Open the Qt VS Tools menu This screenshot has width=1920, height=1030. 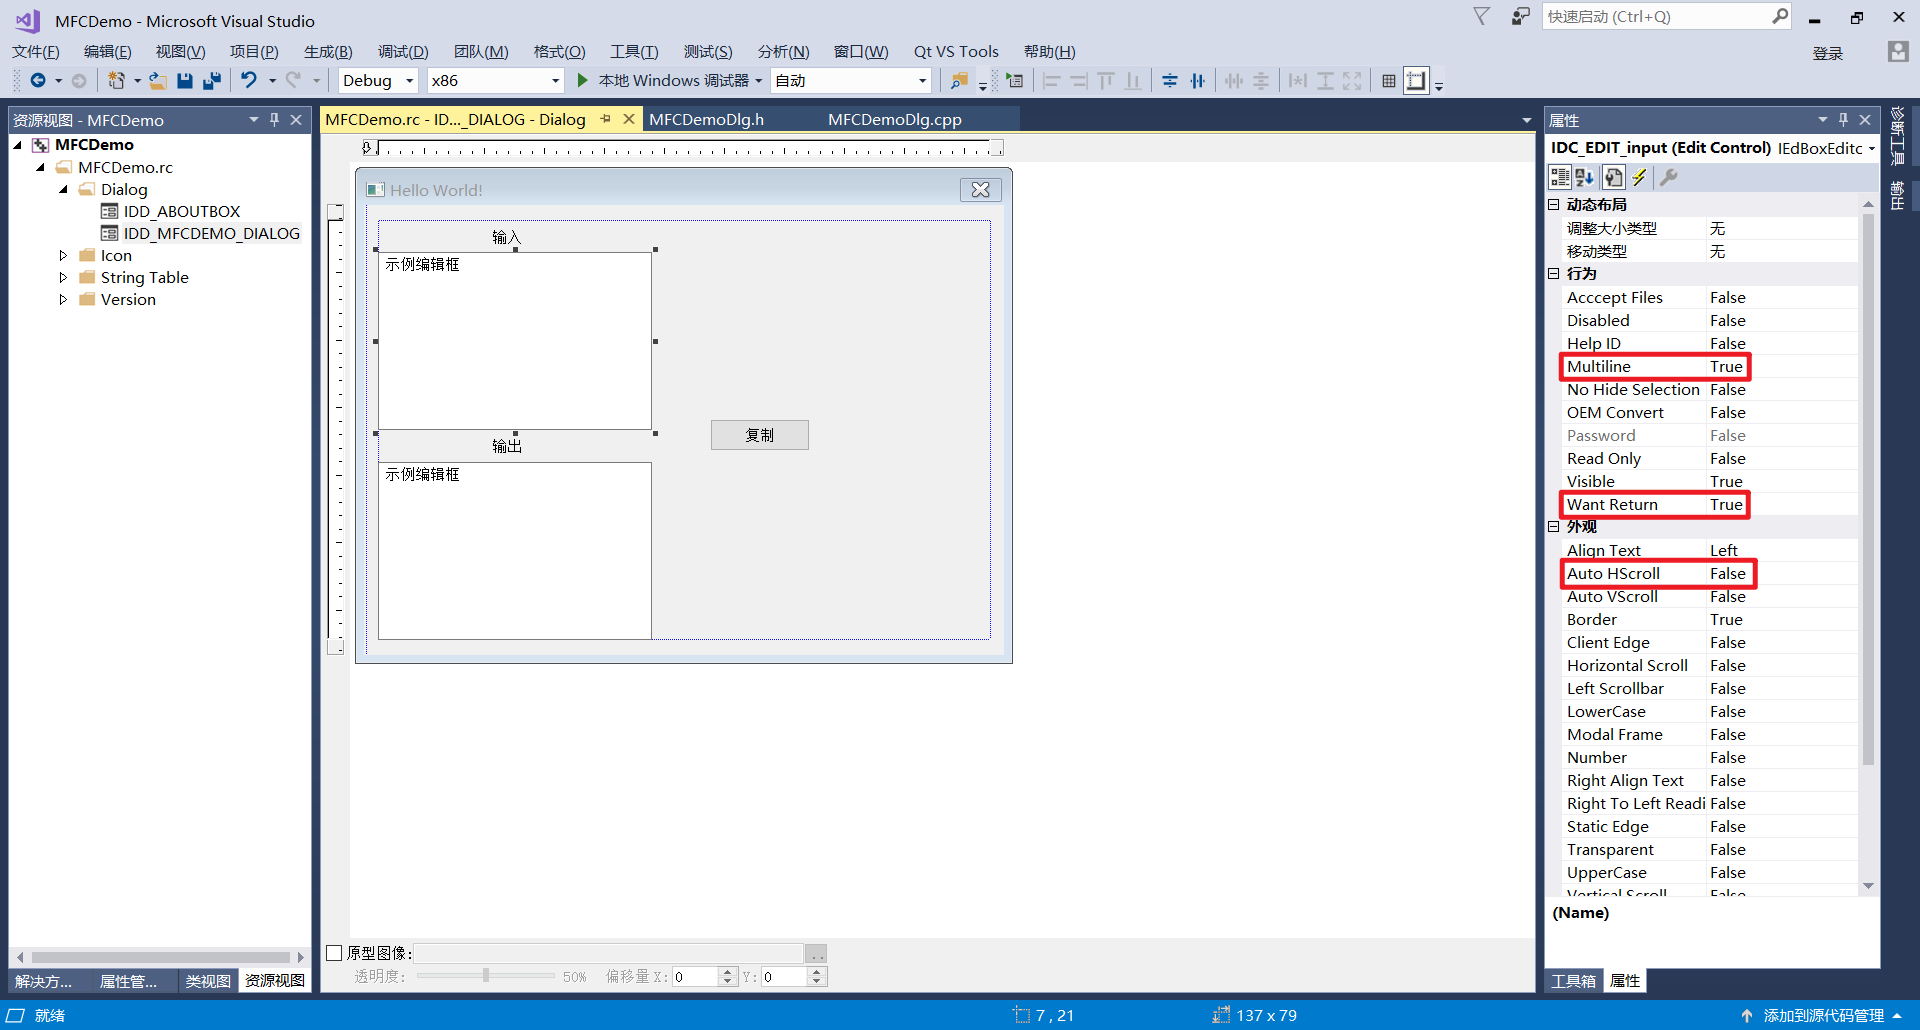pyautogui.click(x=955, y=51)
